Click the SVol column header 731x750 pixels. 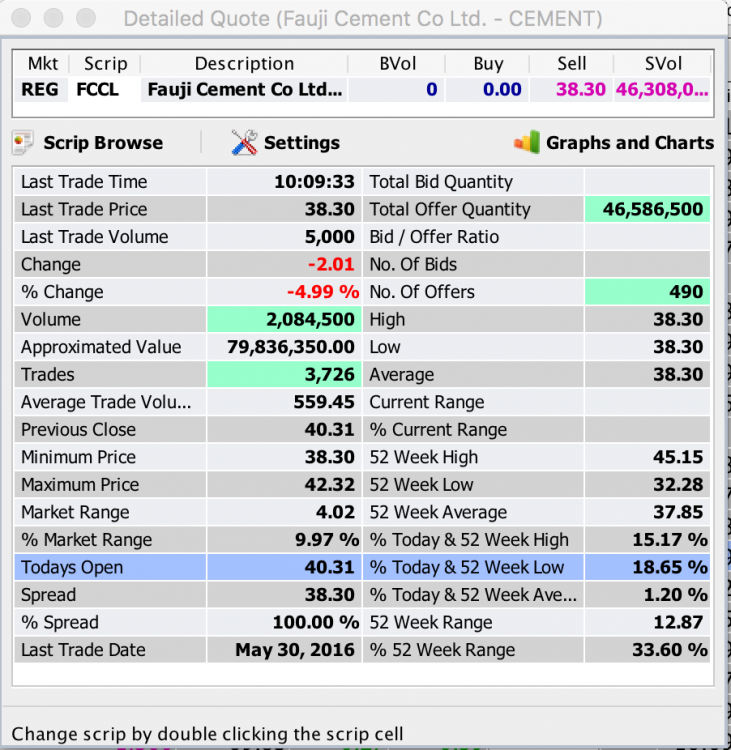(663, 63)
